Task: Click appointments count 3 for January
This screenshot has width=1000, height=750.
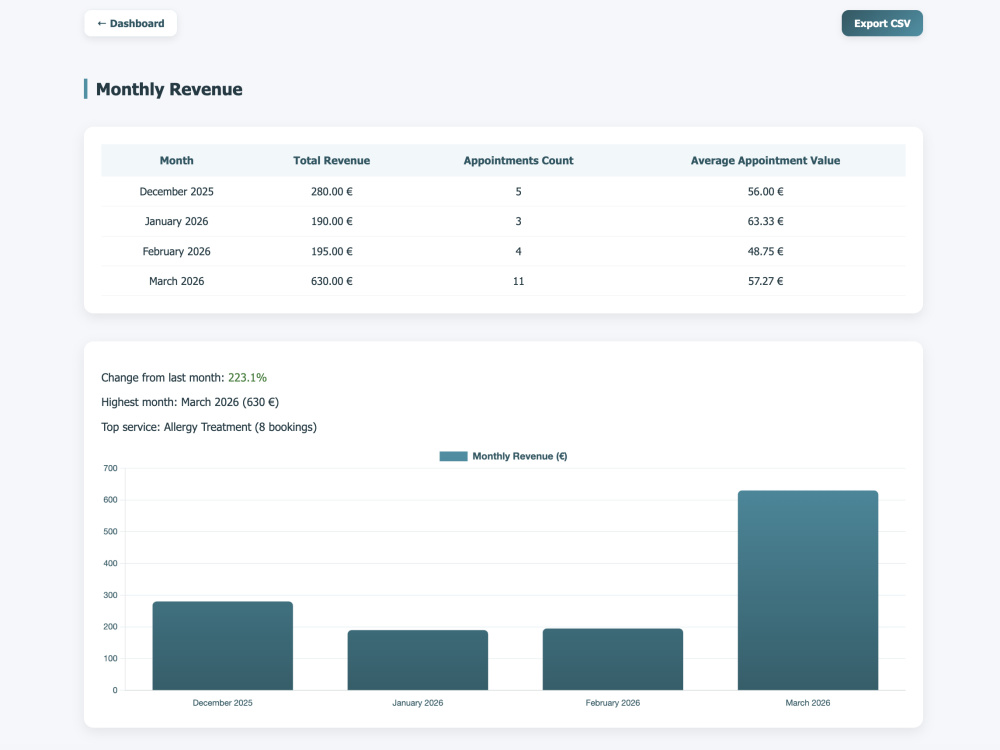Action: [x=518, y=221]
